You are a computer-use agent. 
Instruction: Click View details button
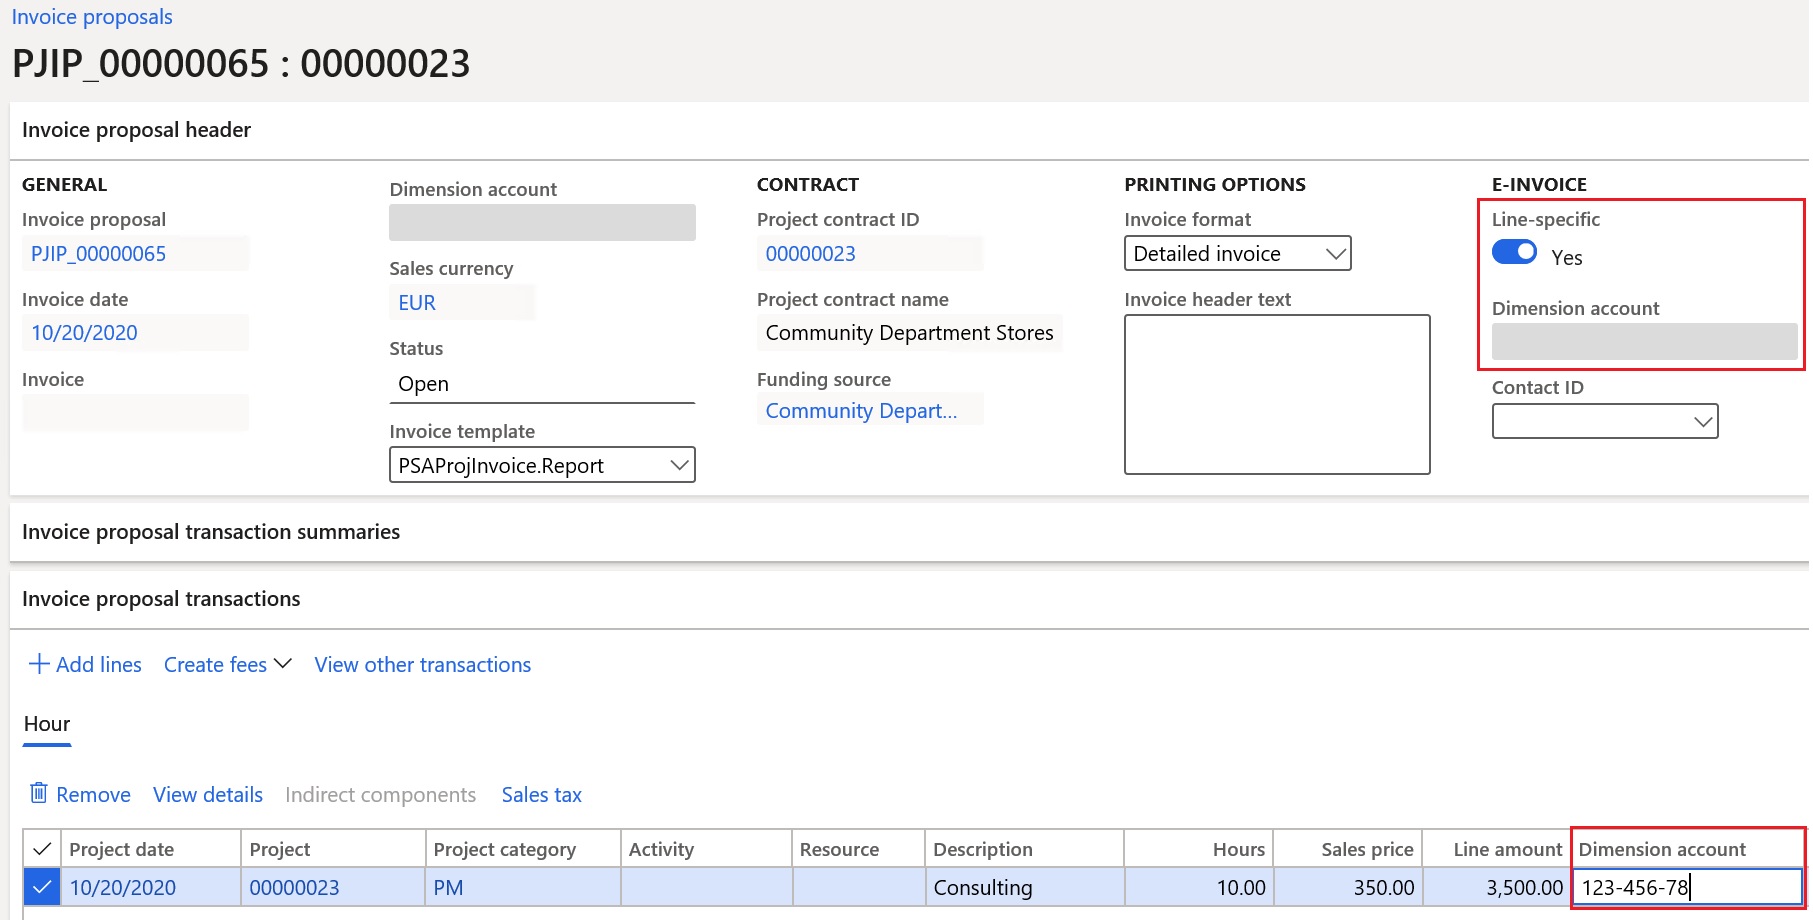pos(208,795)
